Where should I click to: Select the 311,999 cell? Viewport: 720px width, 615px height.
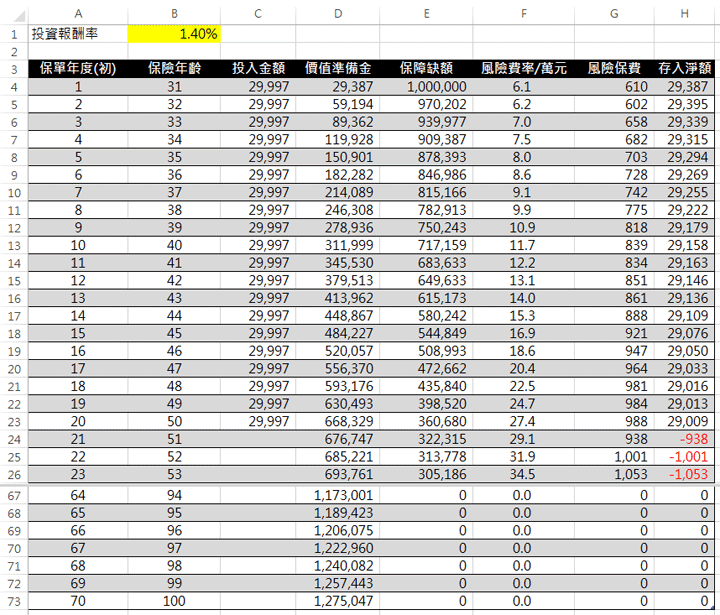point(338,245)
